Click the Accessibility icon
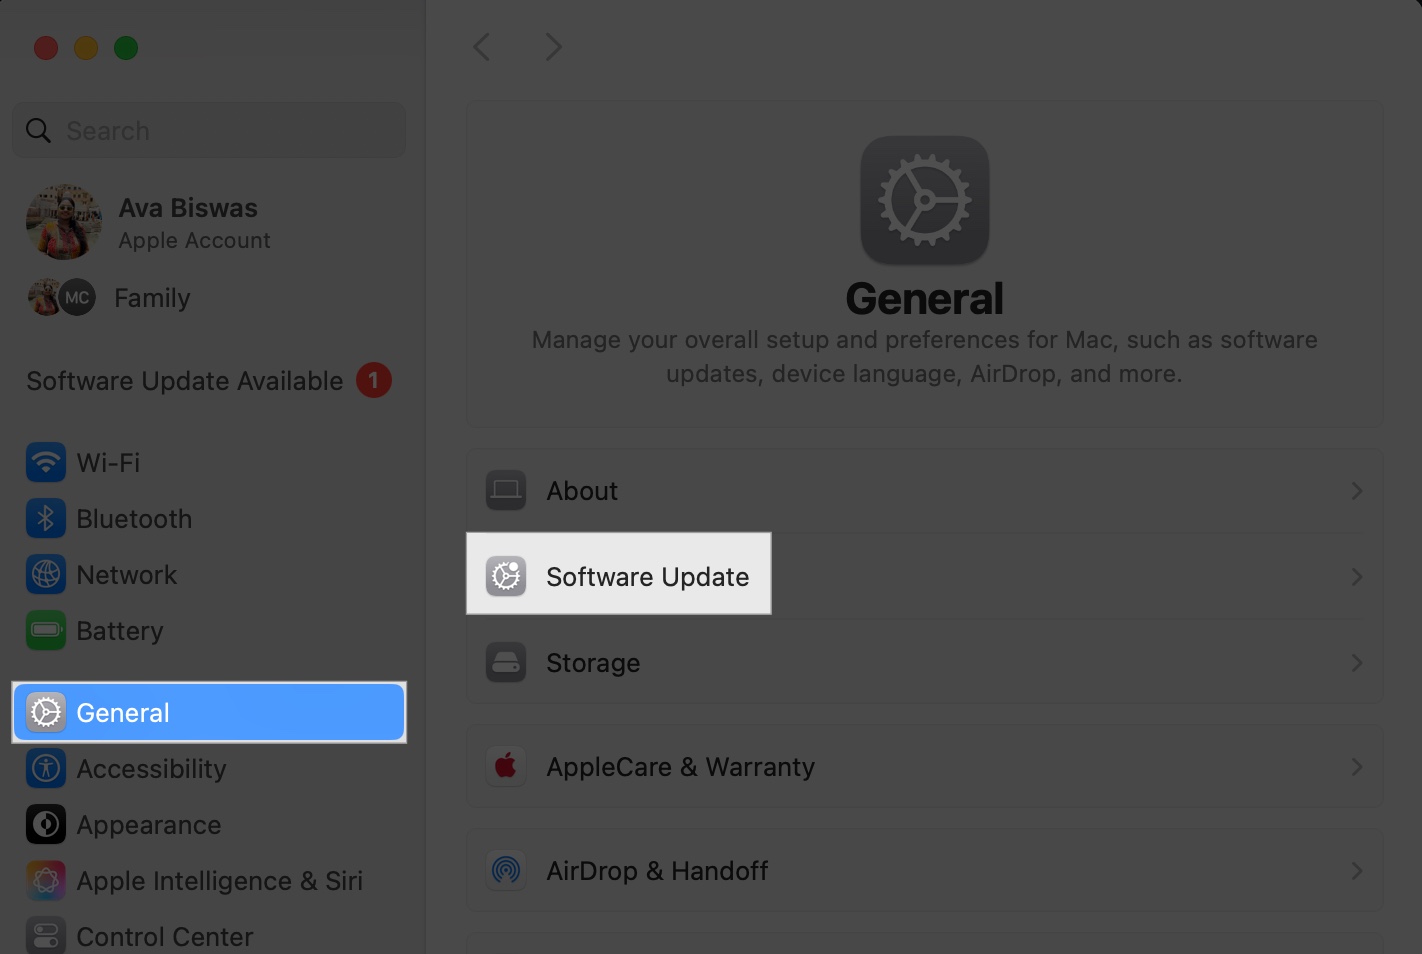 point(46,768)
